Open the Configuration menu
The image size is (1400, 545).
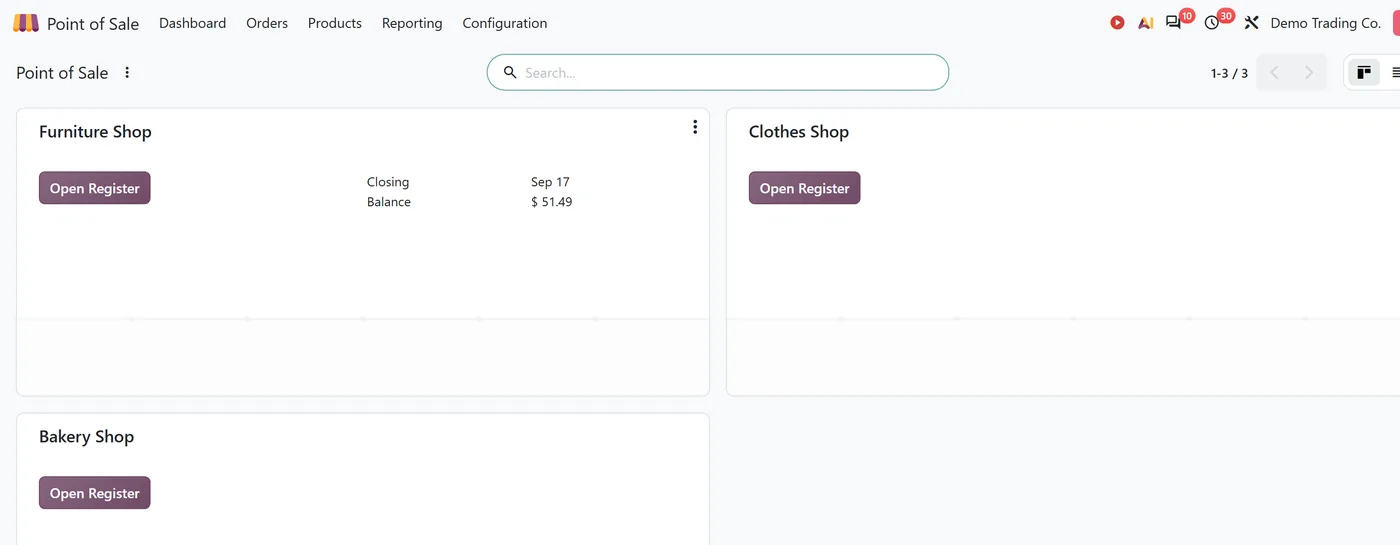tap(505, 23)
